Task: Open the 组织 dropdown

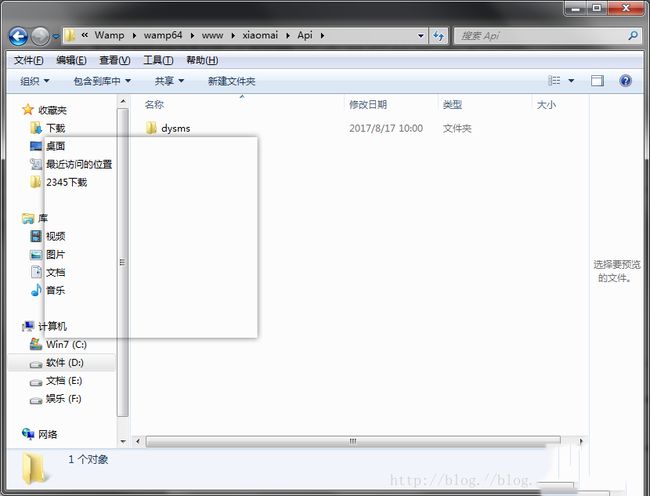Action: click(35, 81)
